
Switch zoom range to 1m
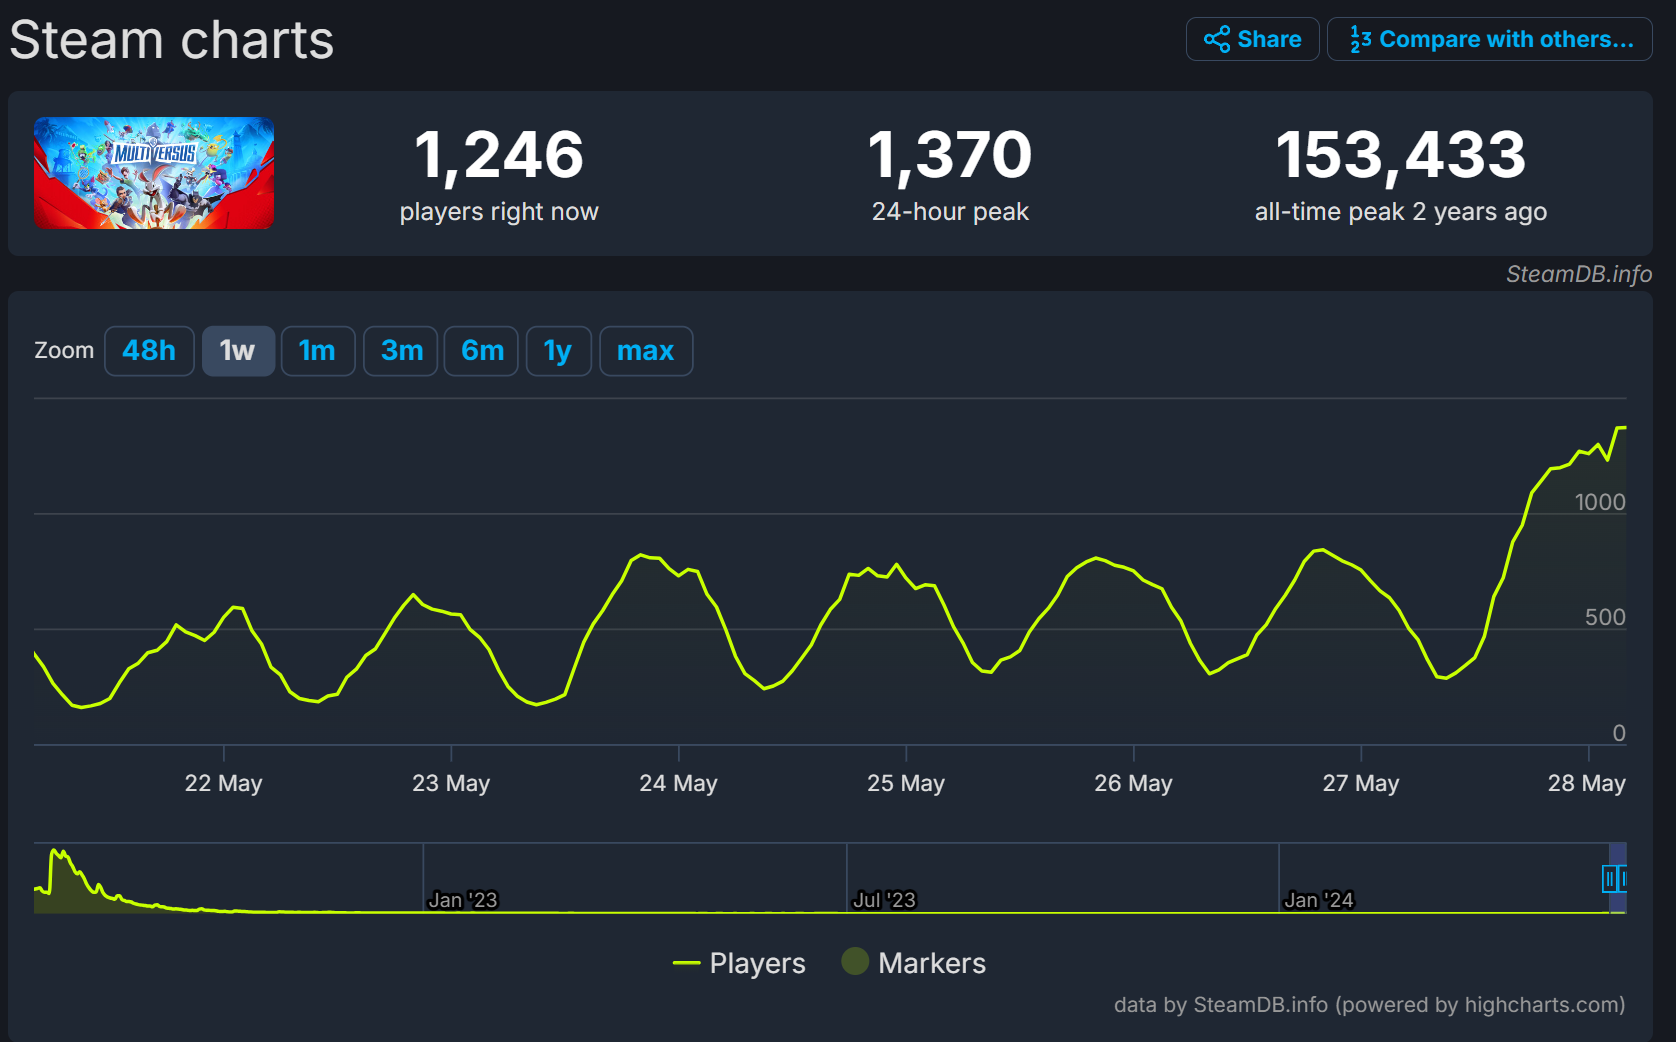[318, 351]
